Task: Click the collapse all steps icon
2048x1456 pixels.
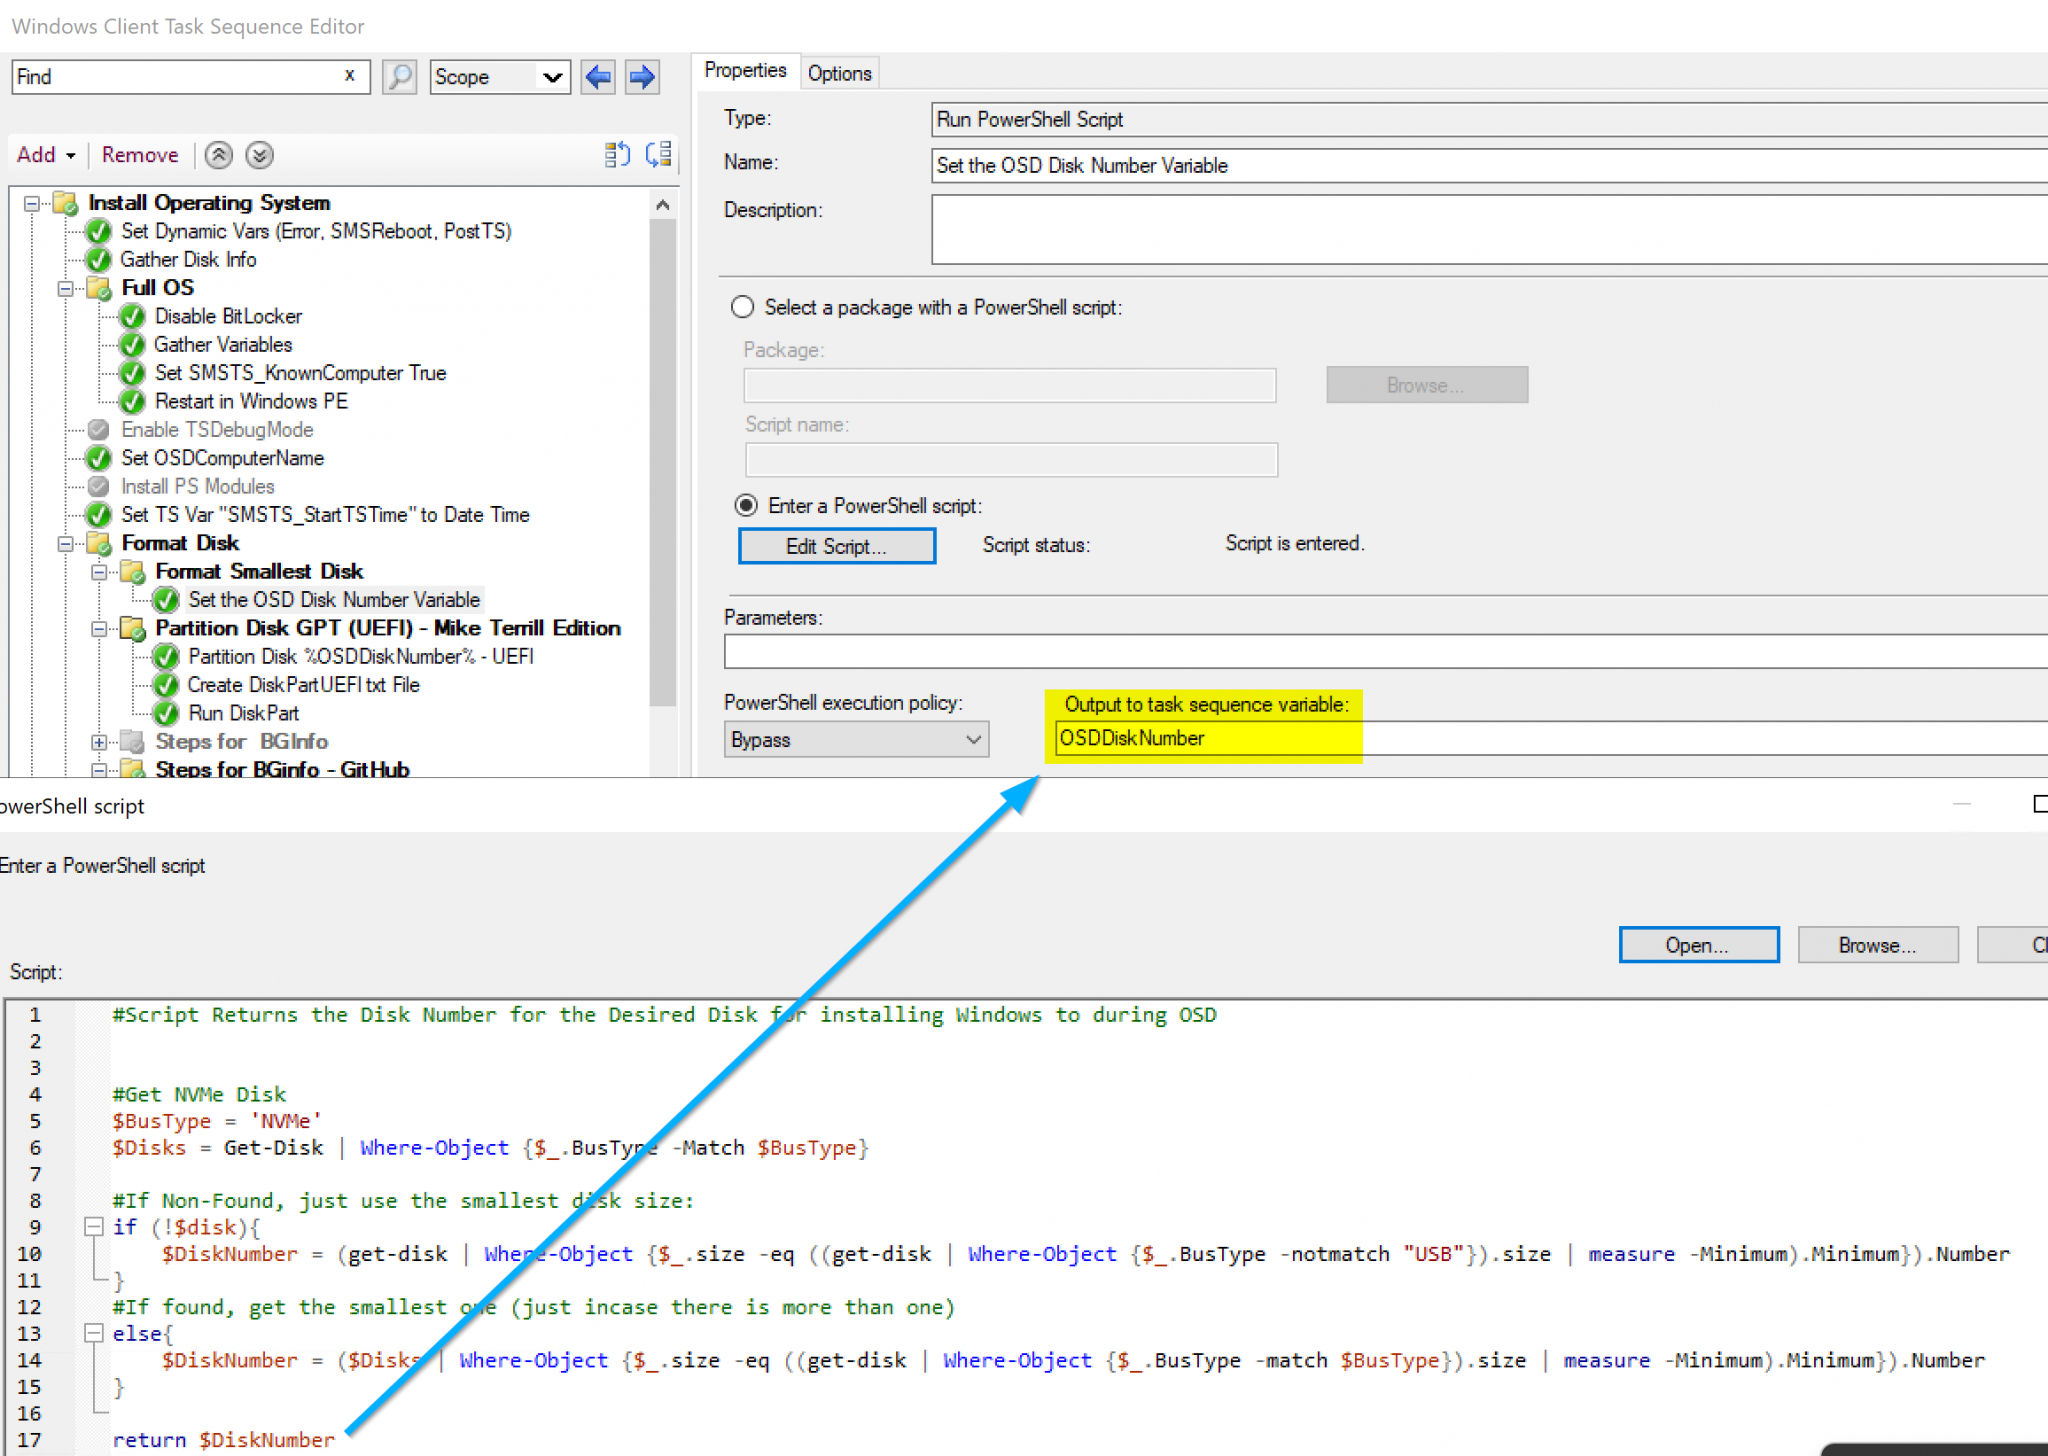Action: [657, 154]
